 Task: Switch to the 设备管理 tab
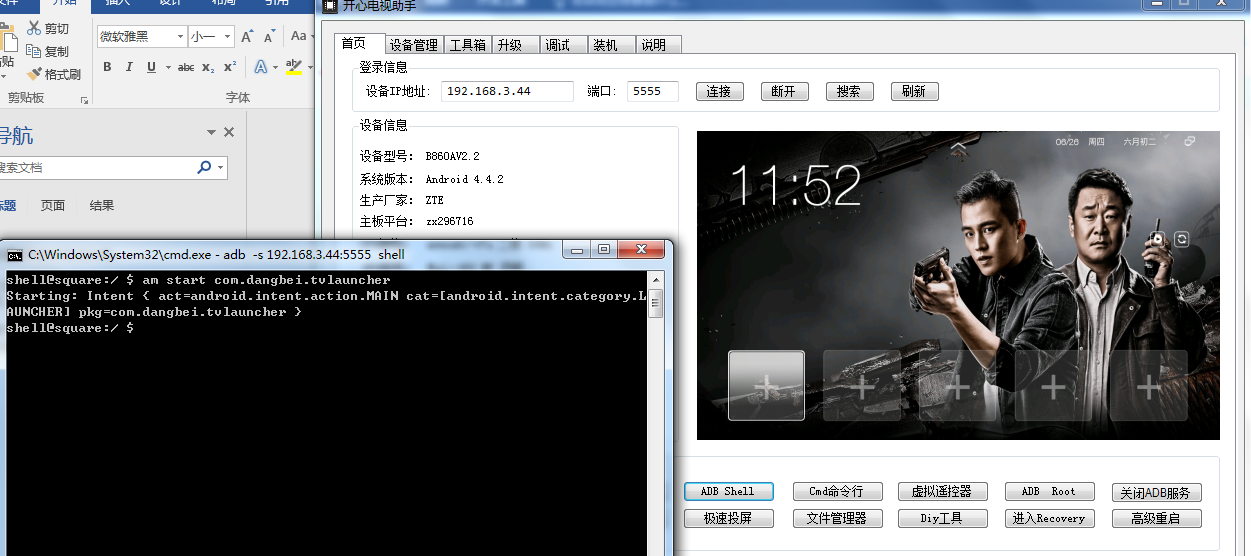tap(413, 45)
